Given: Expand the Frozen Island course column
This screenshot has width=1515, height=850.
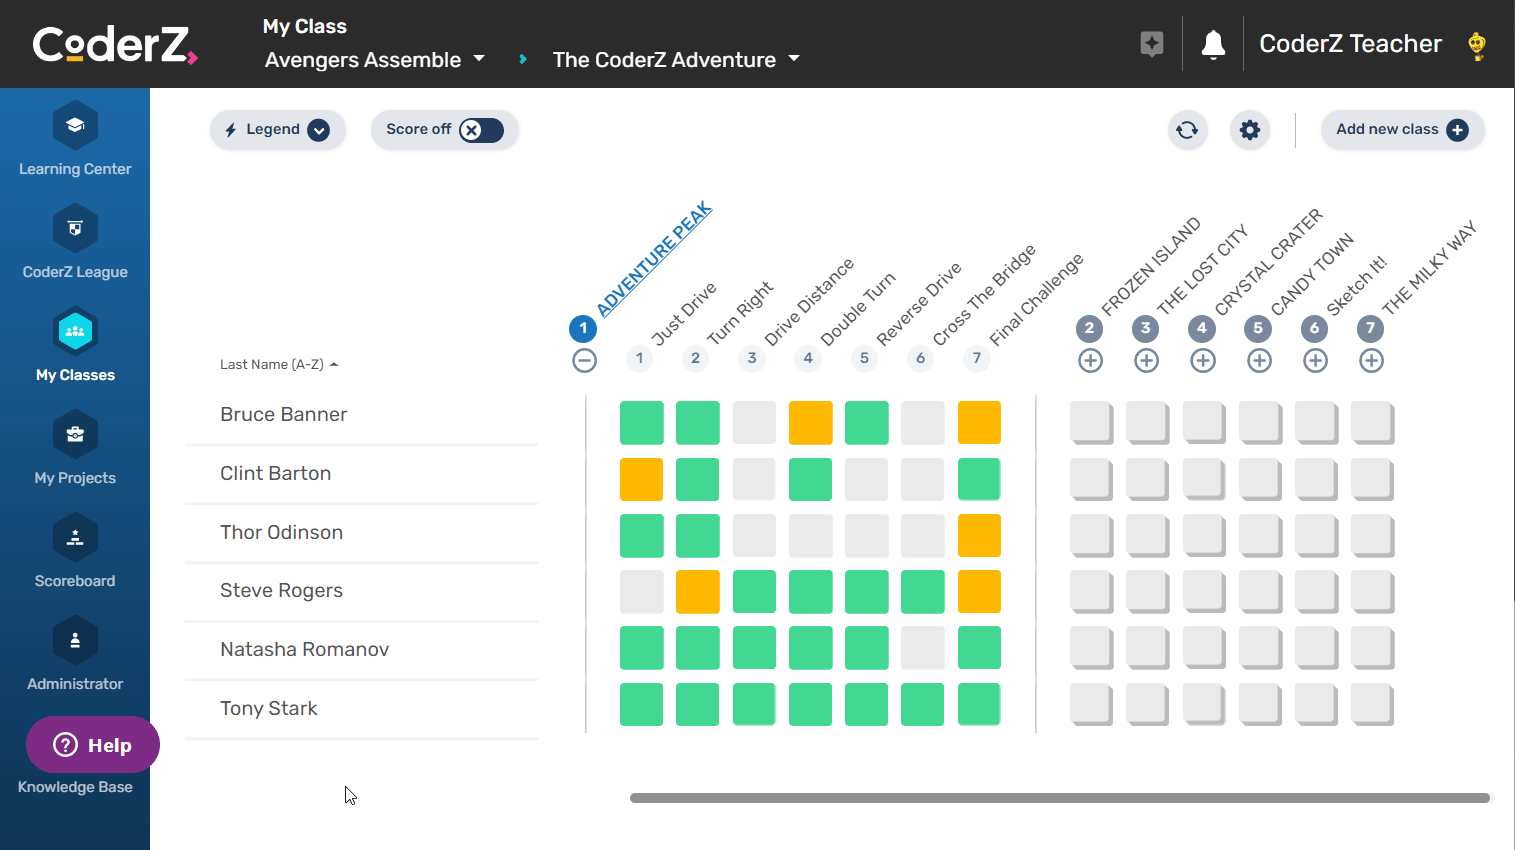Looking at the screenshot, I should (x=1090, y=361).
